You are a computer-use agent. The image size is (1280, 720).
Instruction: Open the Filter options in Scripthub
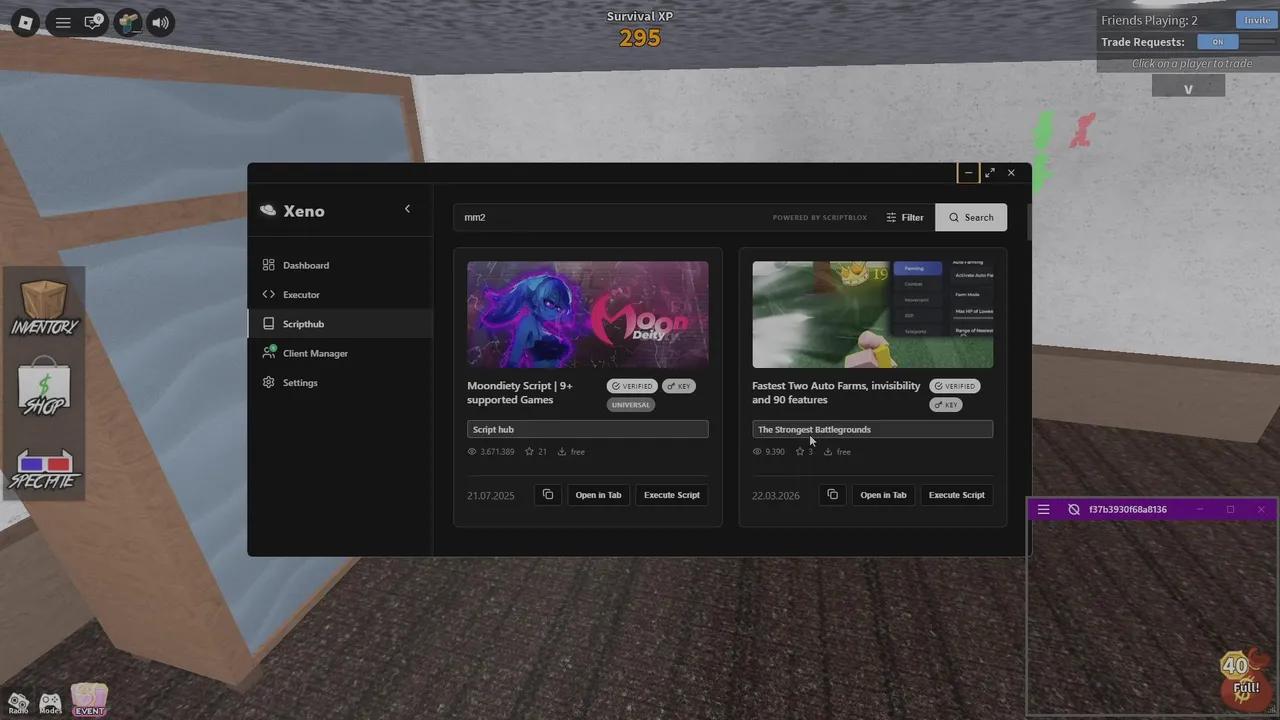tap(904, 217)
